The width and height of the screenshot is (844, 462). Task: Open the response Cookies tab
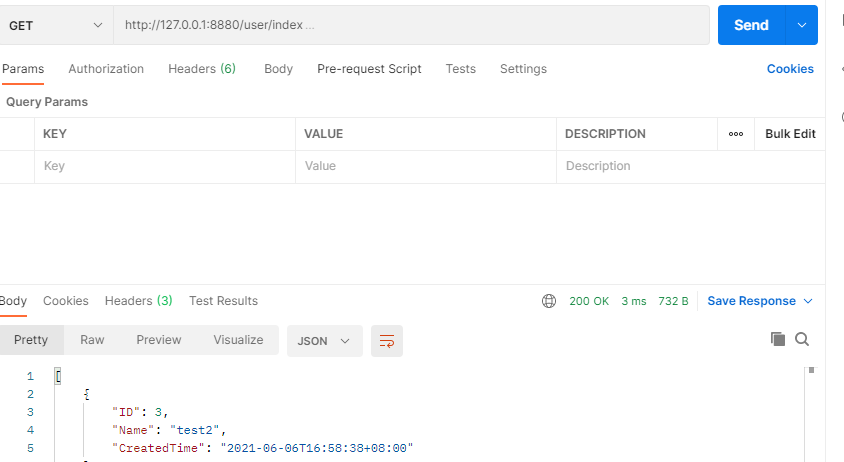[66, 301]
